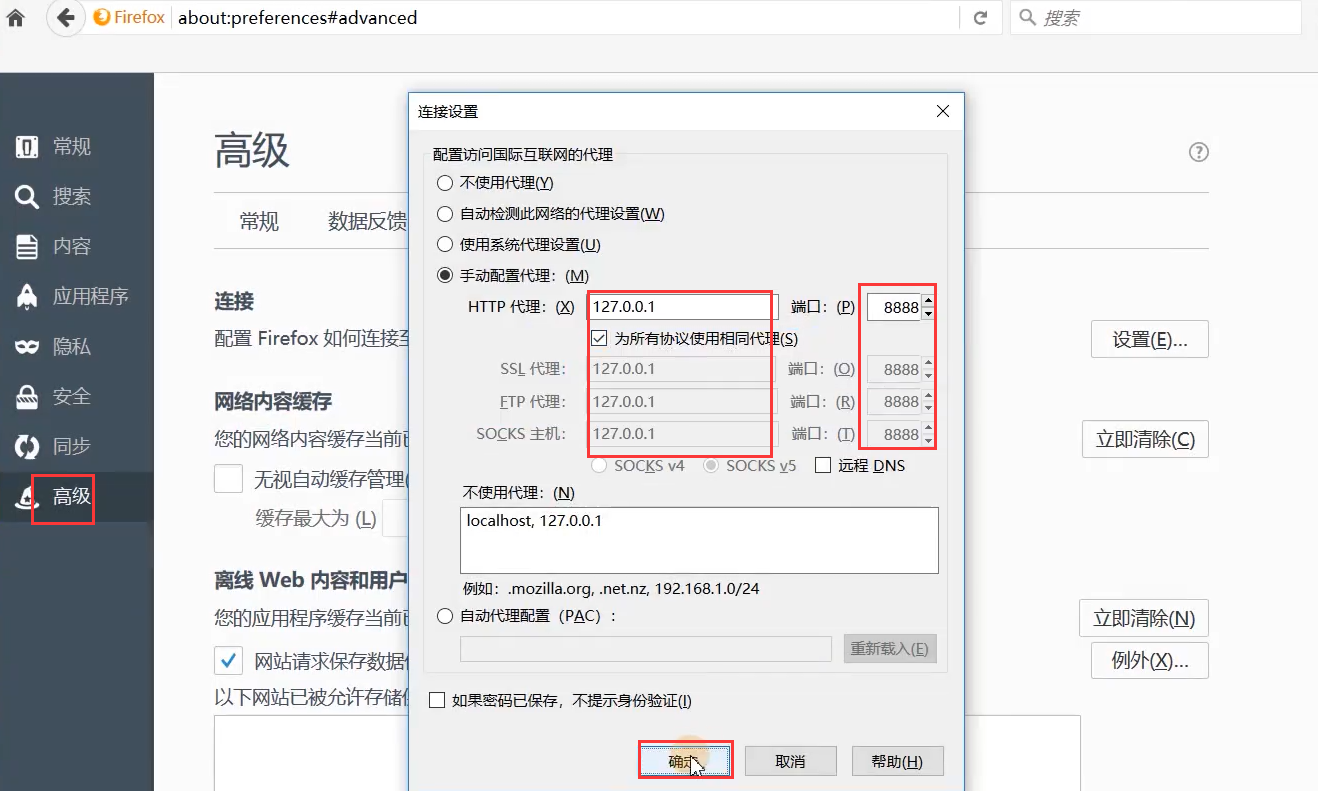Open the 数据反馈 tab
The height and width of the screenshot is (791, 1318).
coord(367,222)
